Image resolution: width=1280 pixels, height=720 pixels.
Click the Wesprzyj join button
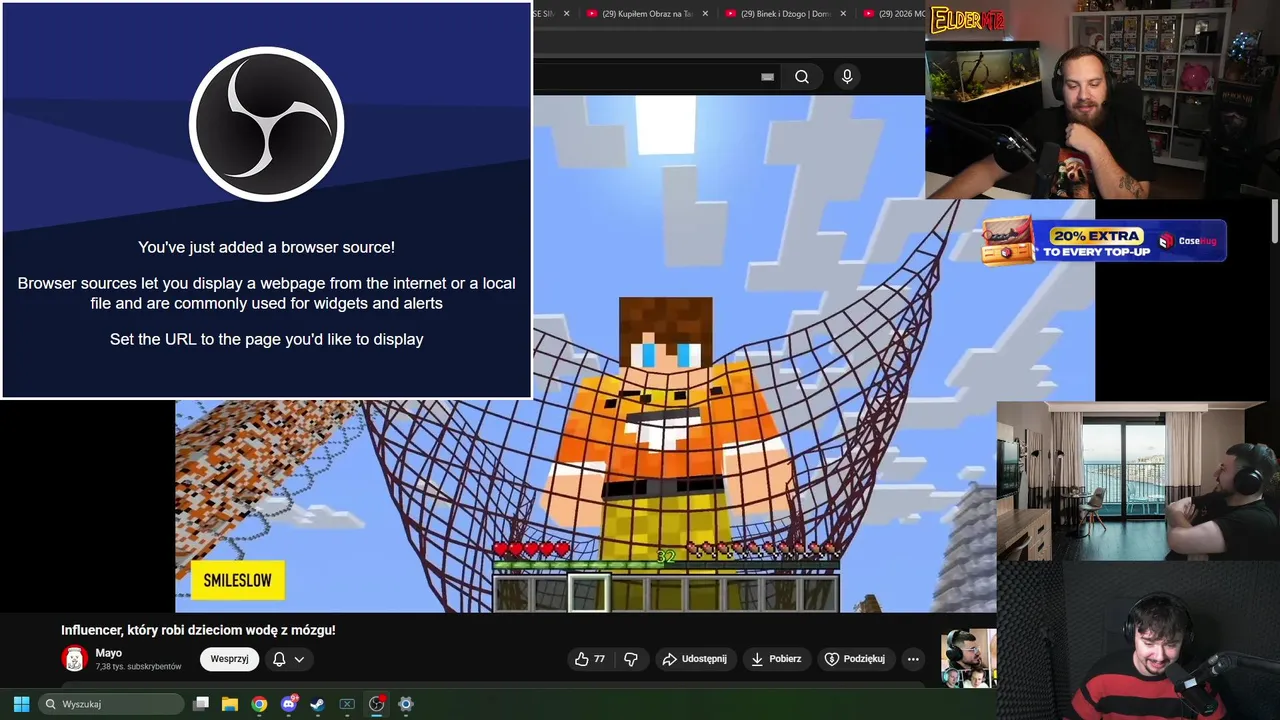[x=229, y=659]
